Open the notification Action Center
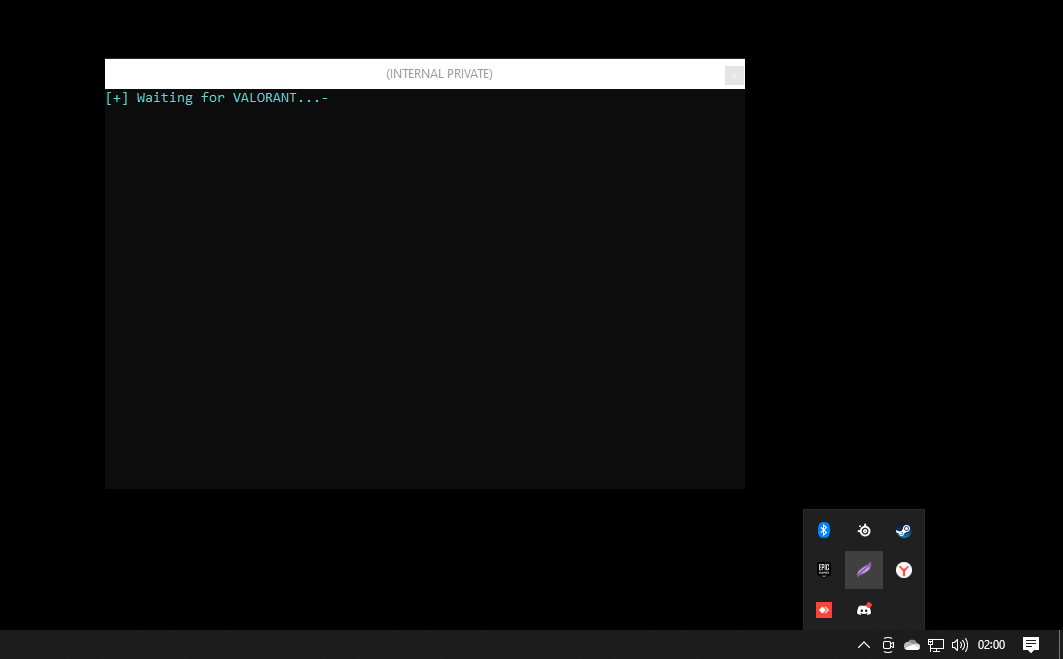The width and height of the screenshot is (1063, 659). (x=1031, y=645)
